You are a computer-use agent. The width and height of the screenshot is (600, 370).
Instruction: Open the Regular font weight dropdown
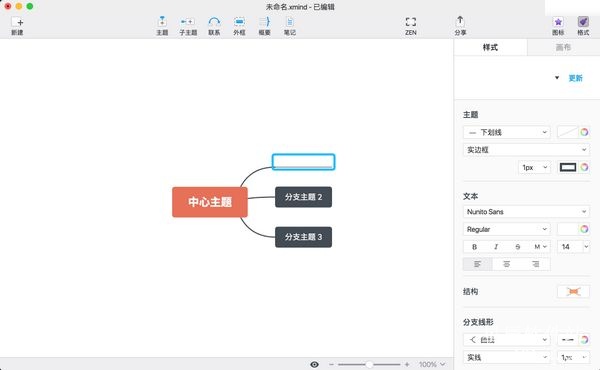tap(507, 229)
